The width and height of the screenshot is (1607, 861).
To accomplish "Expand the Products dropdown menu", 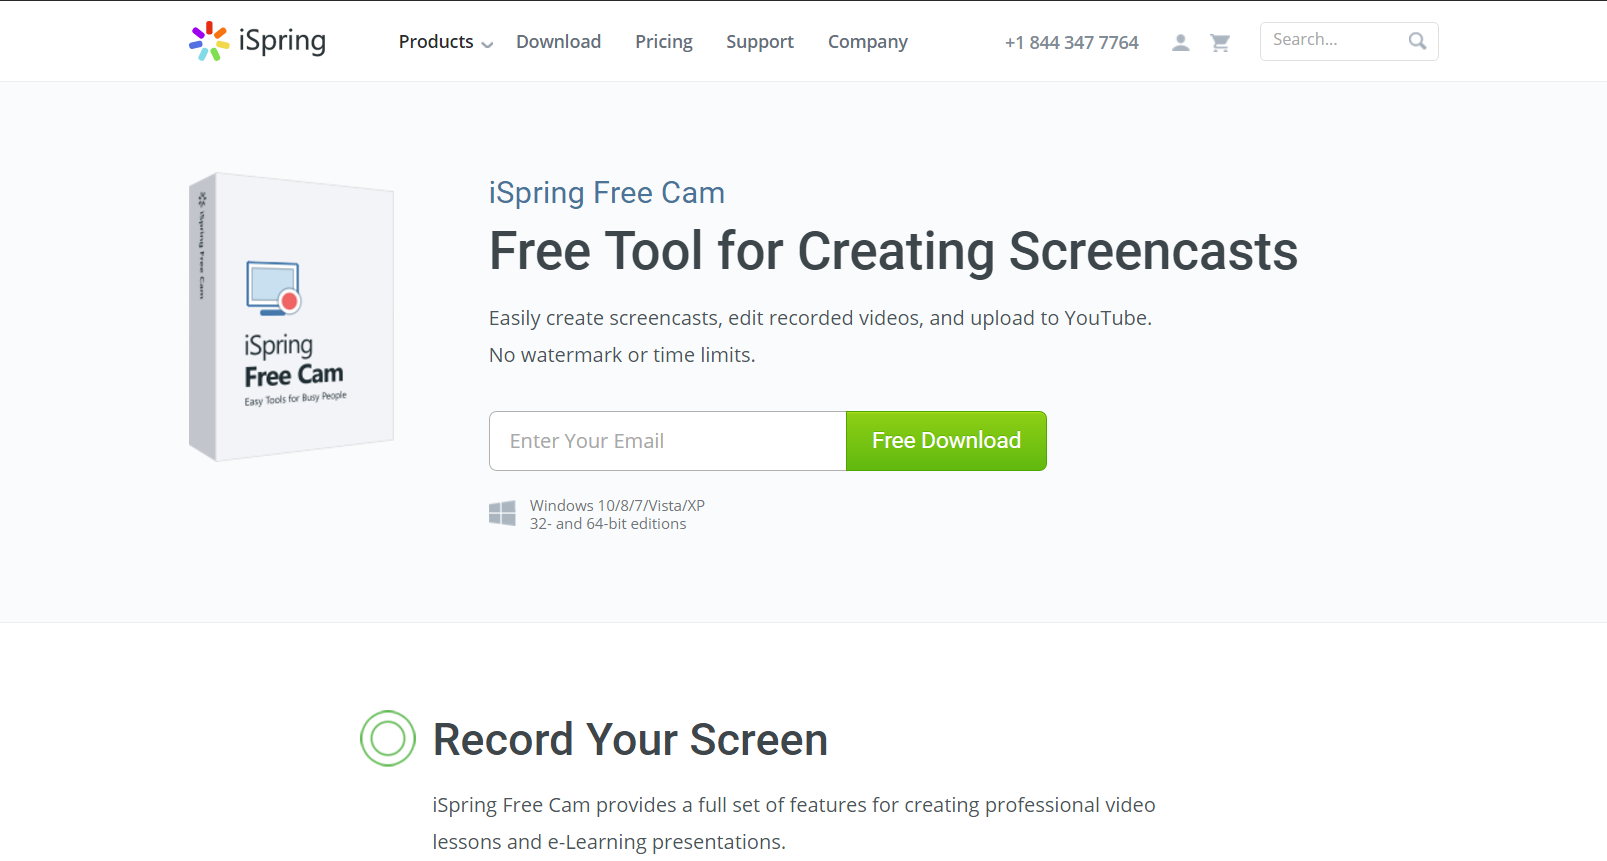I will [x=446, y=42].
